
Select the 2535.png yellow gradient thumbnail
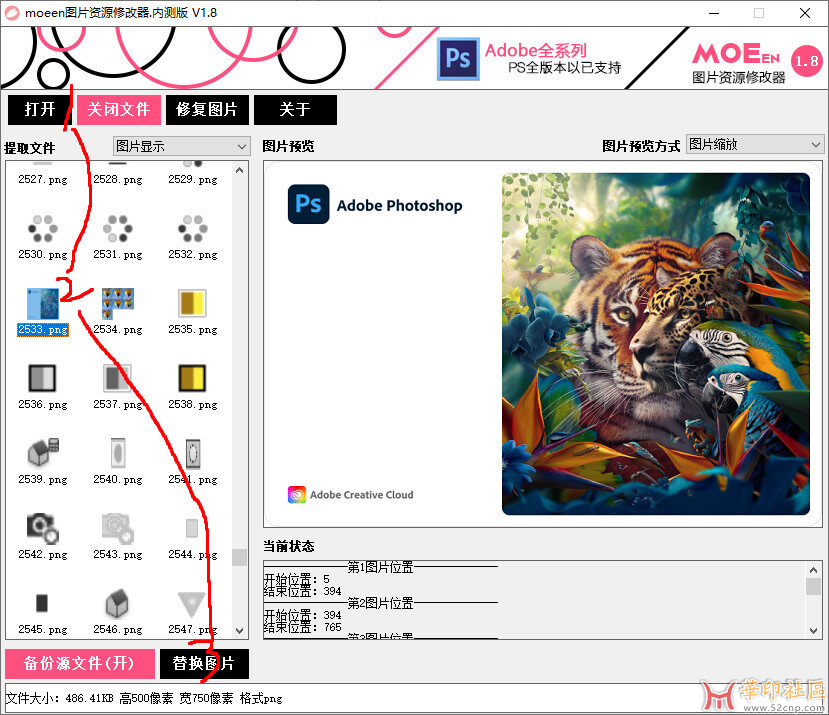click(x=192, y=303)
